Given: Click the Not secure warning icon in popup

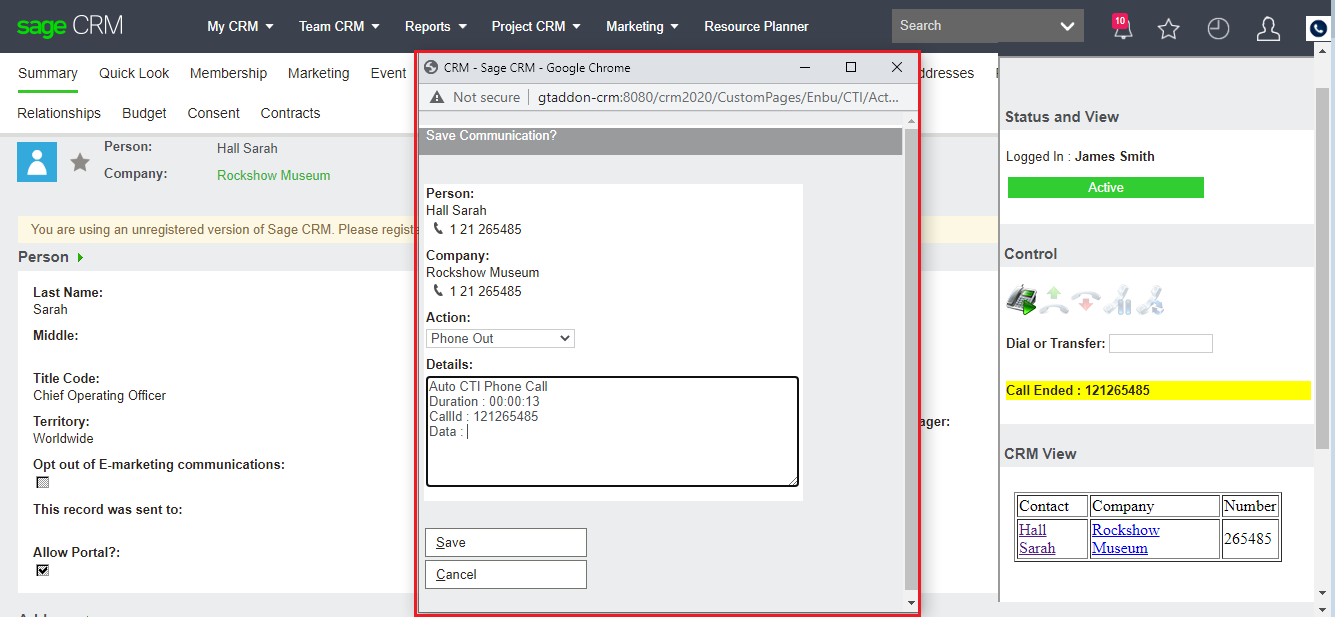Looking at the screenshot, I should click(436, 97).
